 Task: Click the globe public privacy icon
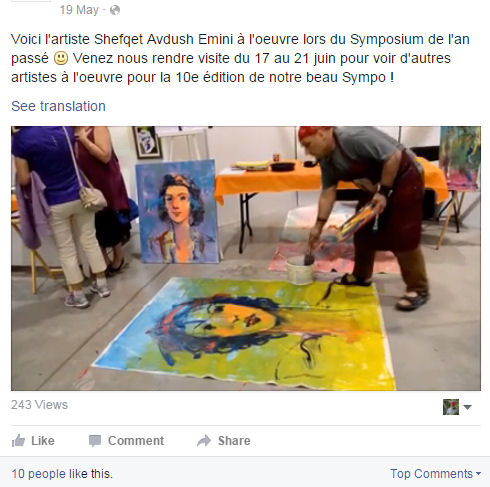[x=115, y=10]
